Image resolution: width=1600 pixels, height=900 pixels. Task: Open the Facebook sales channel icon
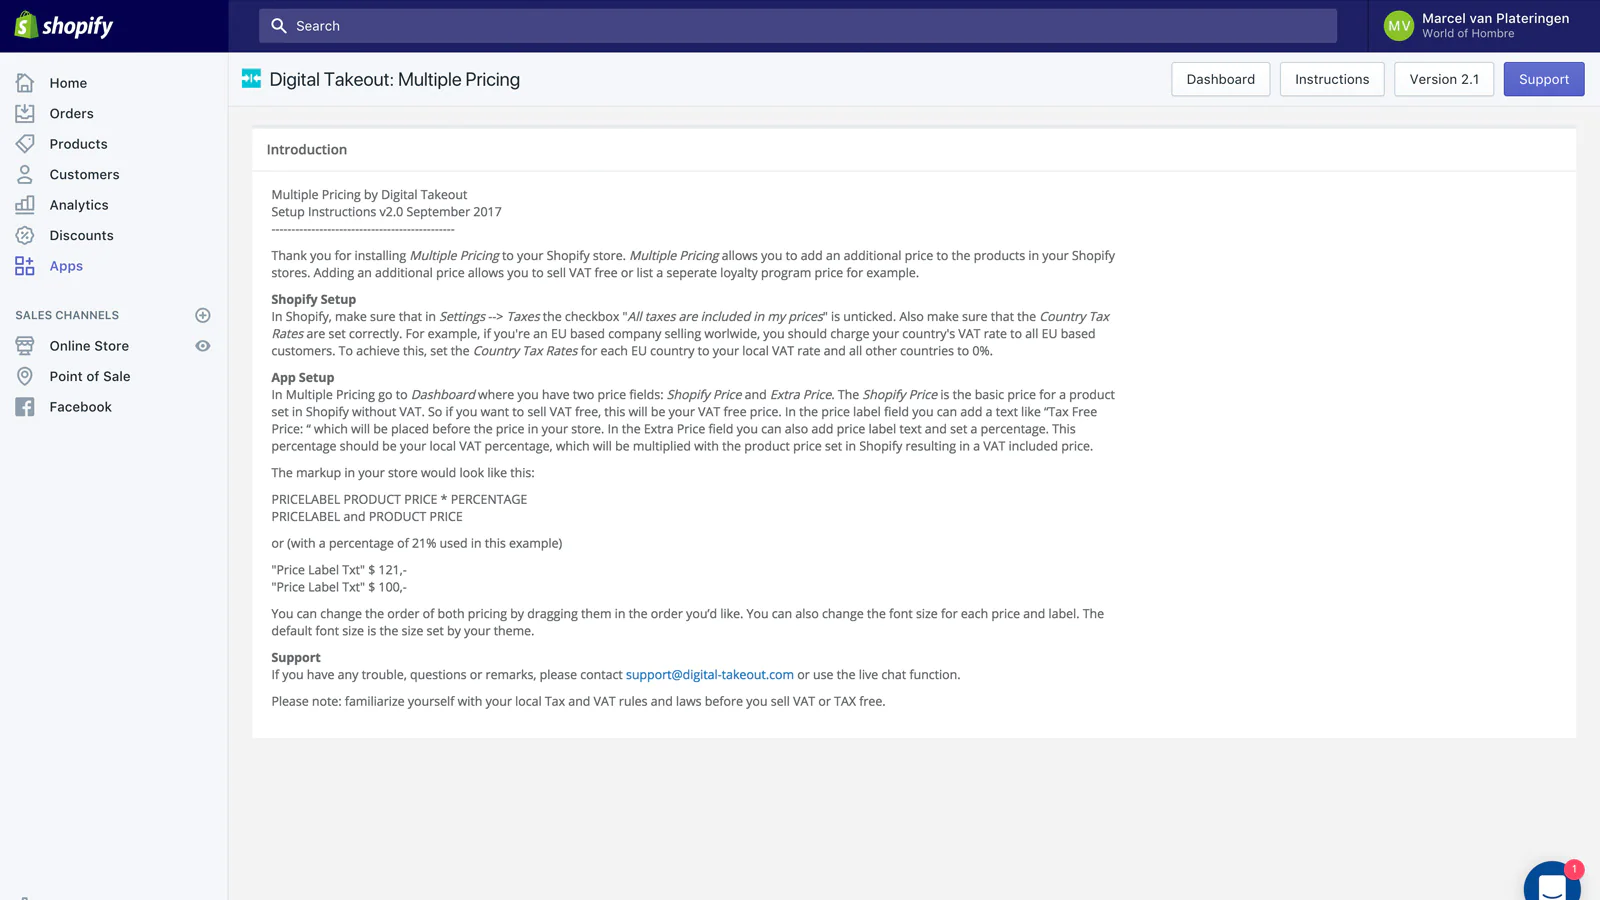[25, 407]
